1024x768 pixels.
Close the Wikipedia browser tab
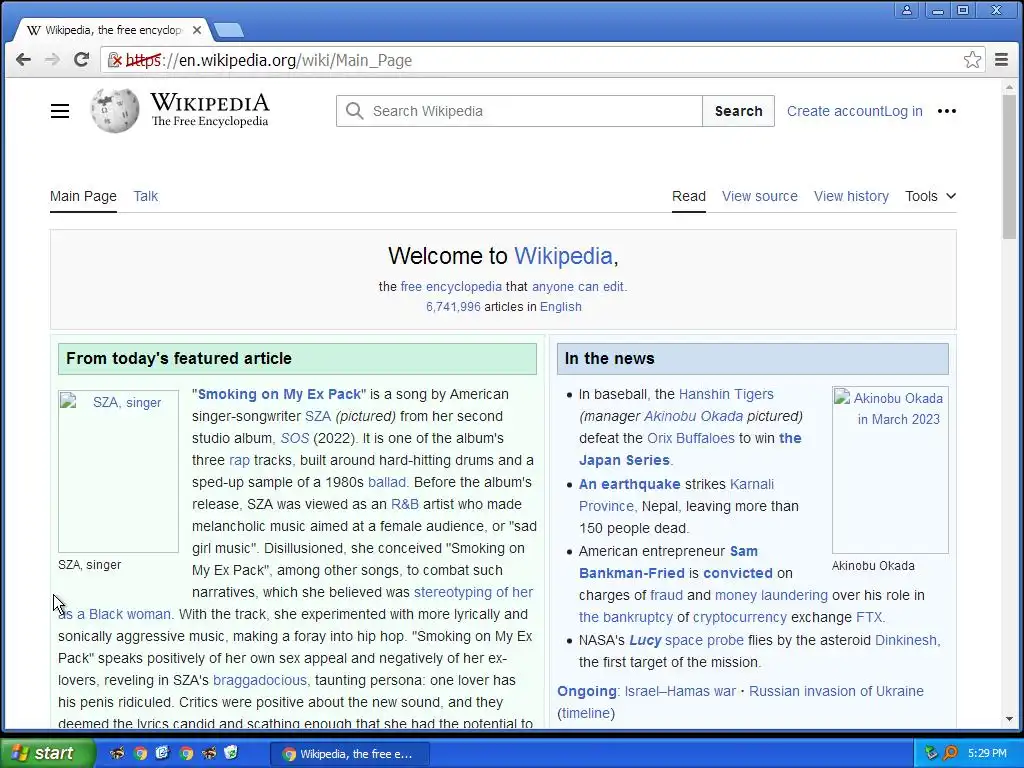tap(197, 30)
